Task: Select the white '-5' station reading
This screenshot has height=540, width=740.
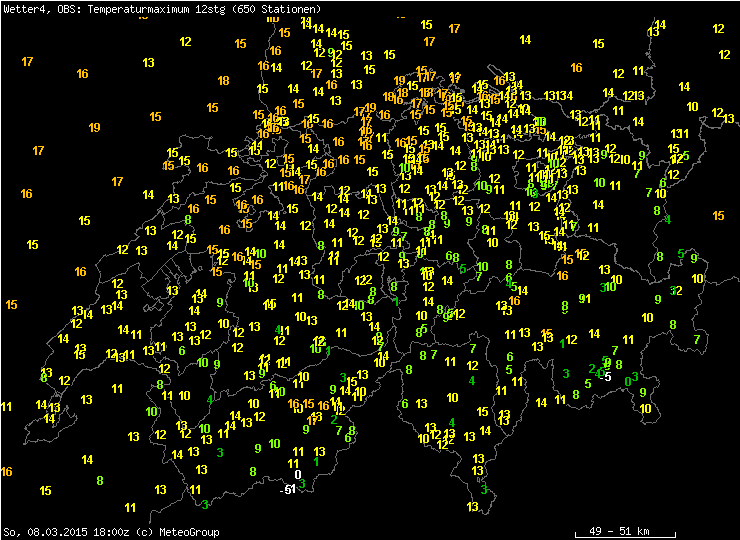Action: click(x=606, y=376)
